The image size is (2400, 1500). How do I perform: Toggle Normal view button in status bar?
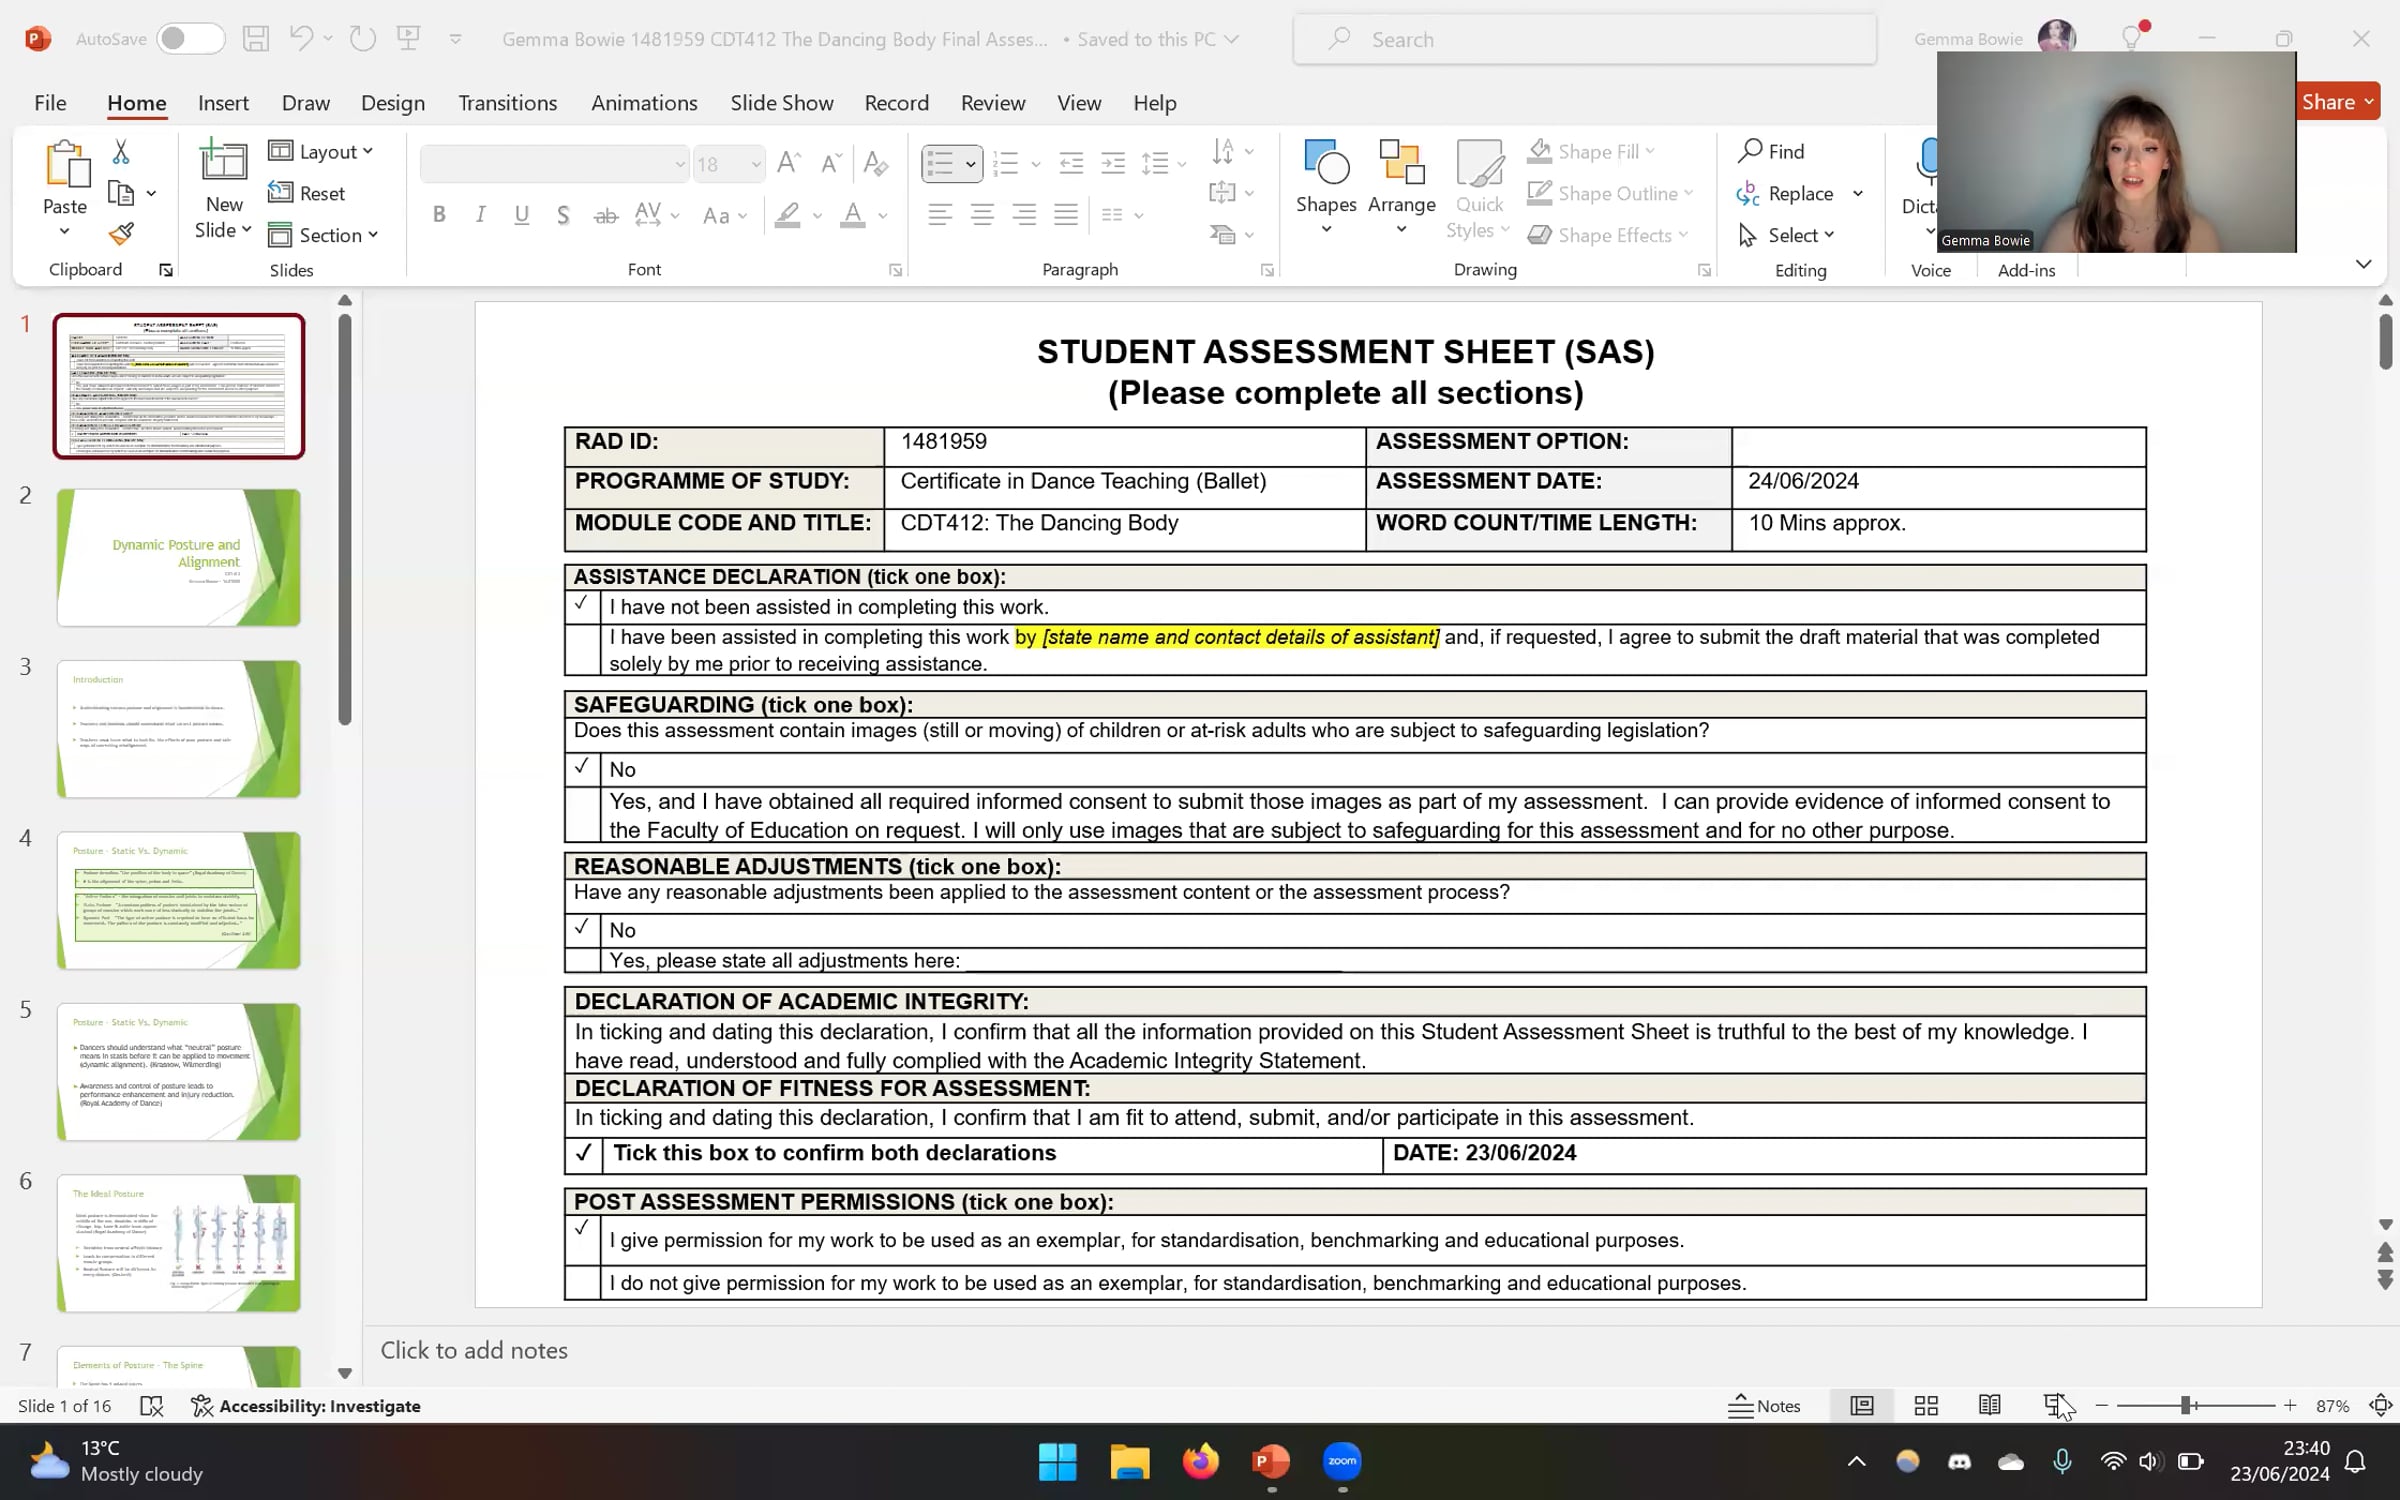(x=1862, y=1405)
